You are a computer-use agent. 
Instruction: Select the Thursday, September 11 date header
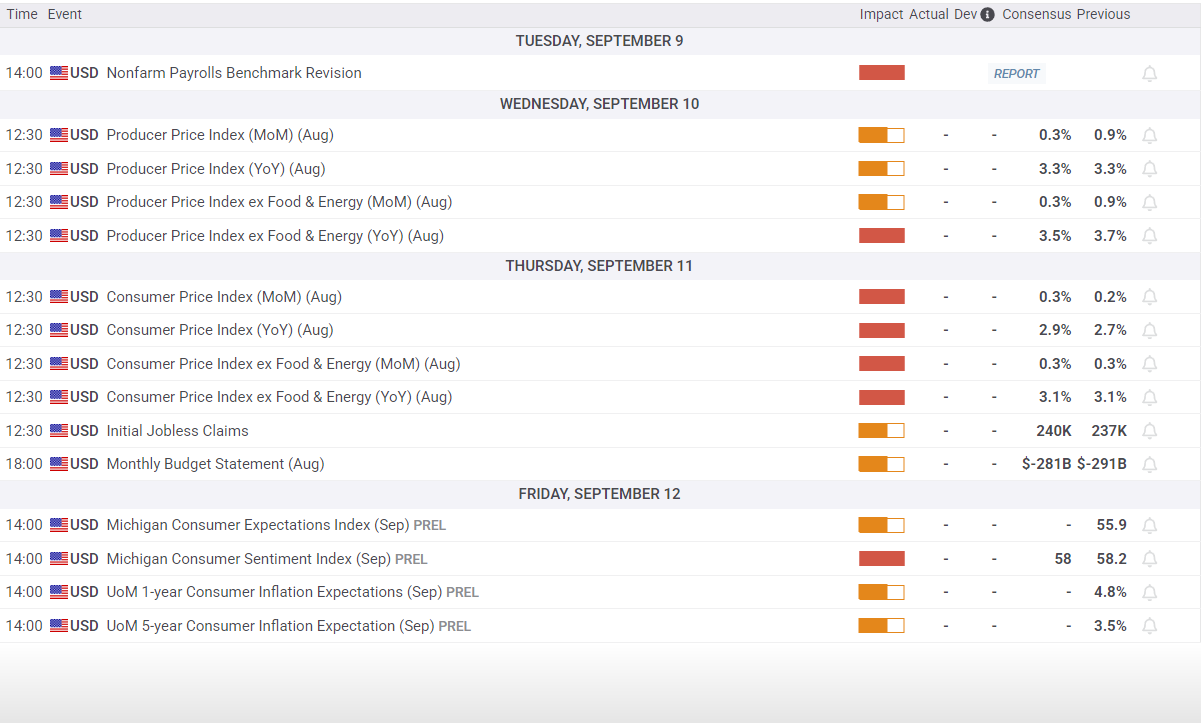click(599, 266)
